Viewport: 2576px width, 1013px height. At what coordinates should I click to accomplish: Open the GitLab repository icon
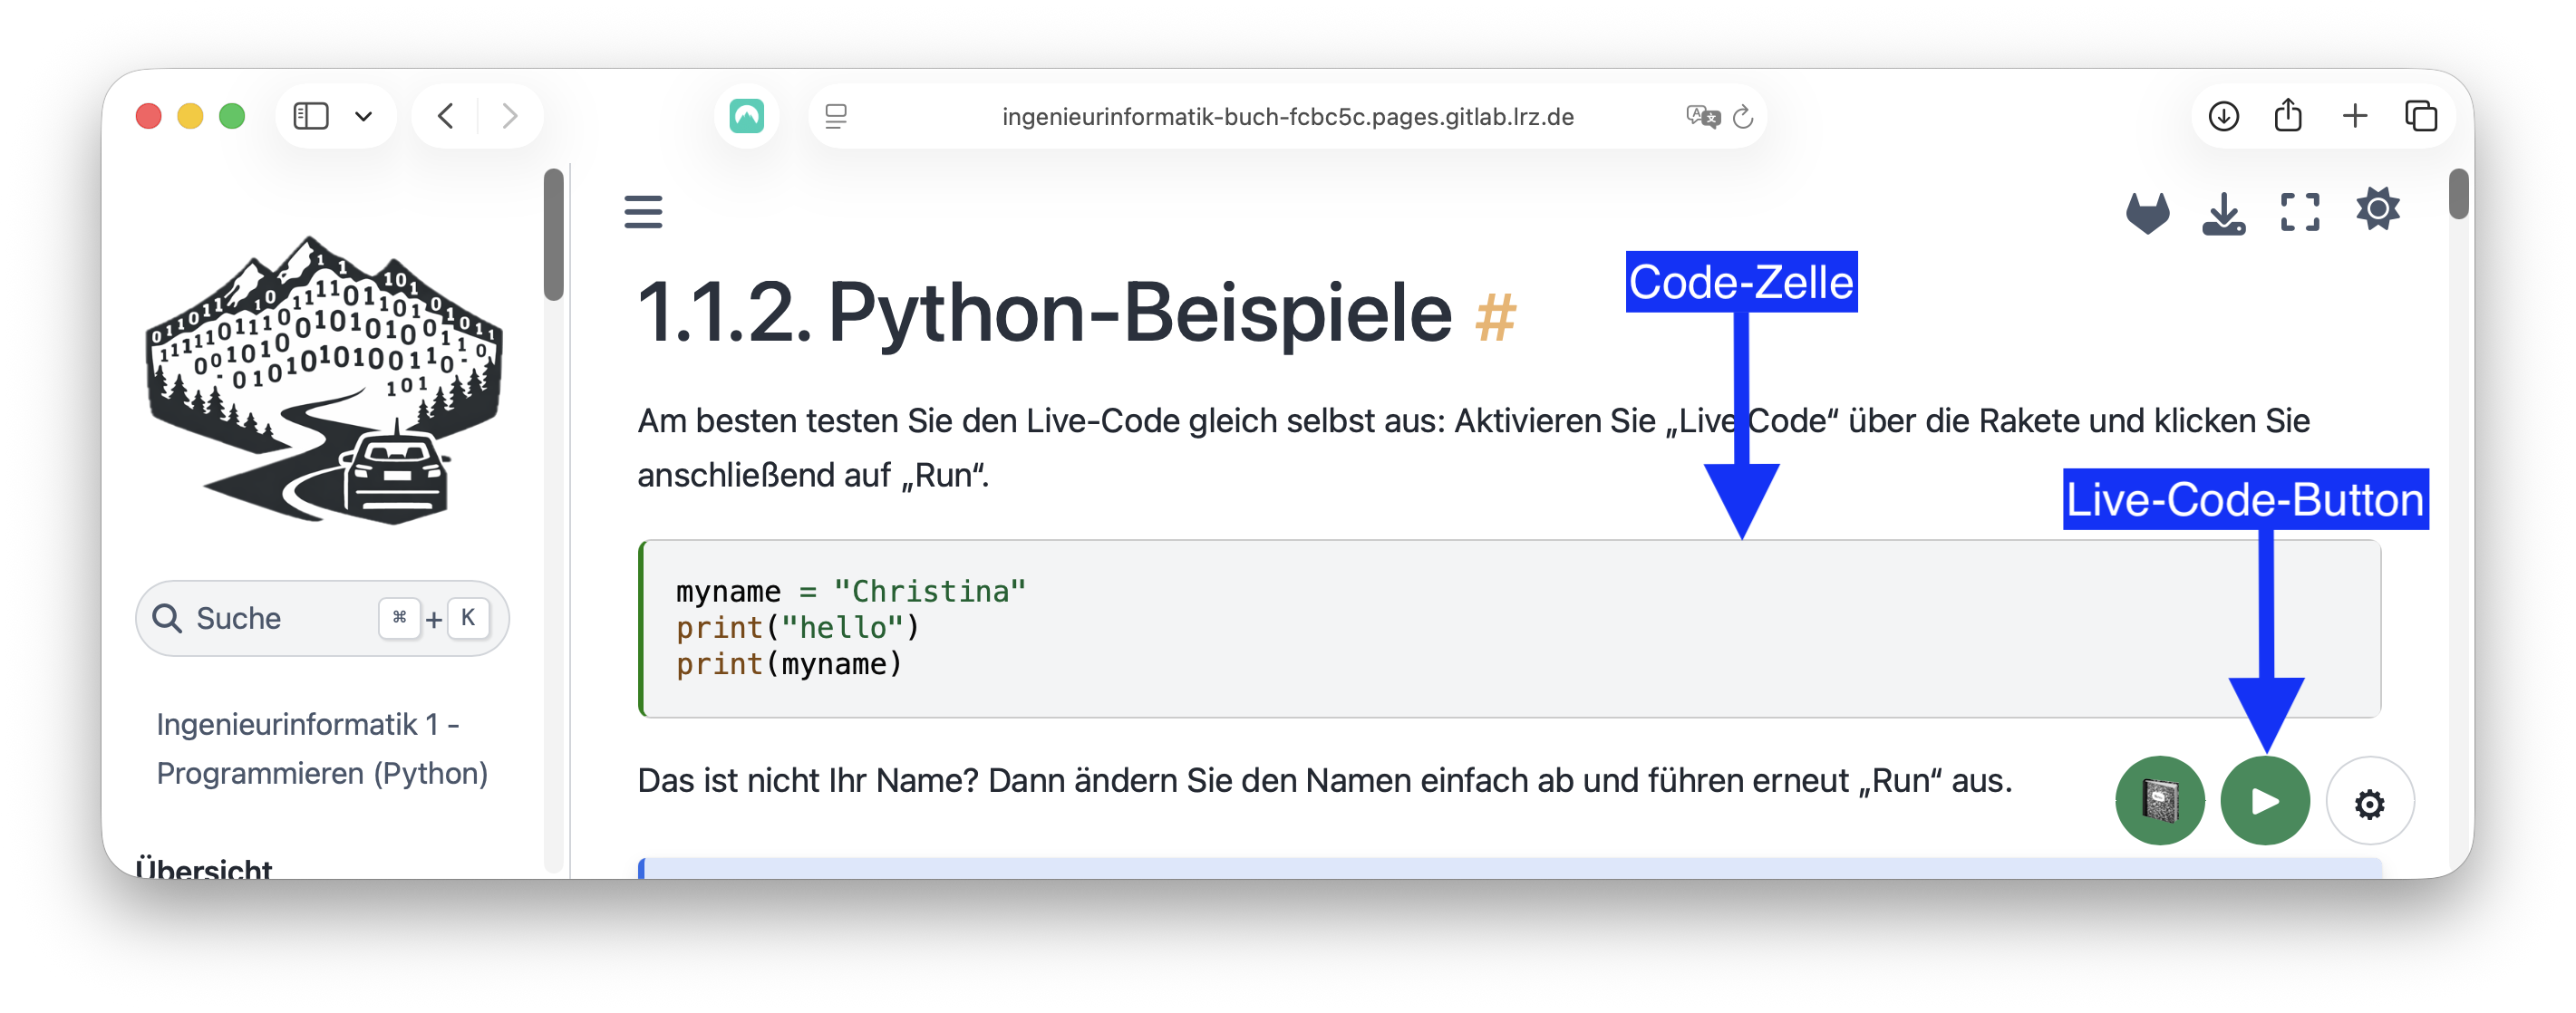(x=2147, y=213)
